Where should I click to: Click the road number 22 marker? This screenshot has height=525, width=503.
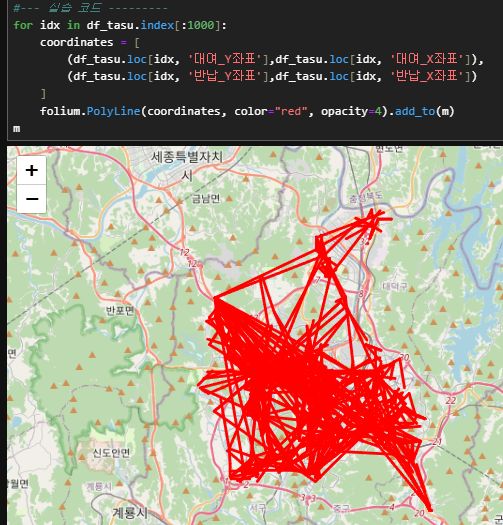click(451, 400)
